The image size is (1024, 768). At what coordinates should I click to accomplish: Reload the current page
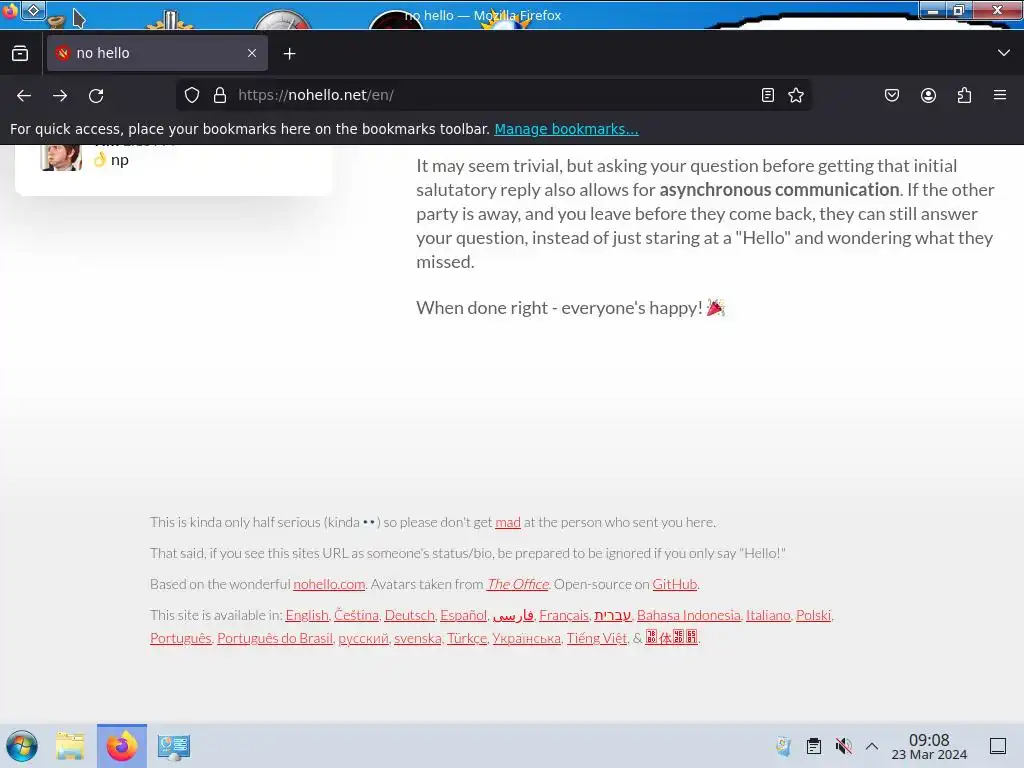click(x=96, y=95)
